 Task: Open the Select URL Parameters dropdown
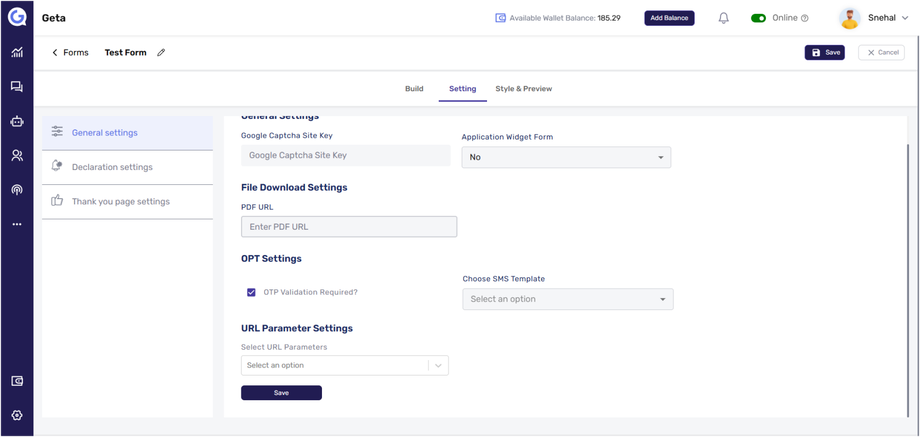pos(344,366)
